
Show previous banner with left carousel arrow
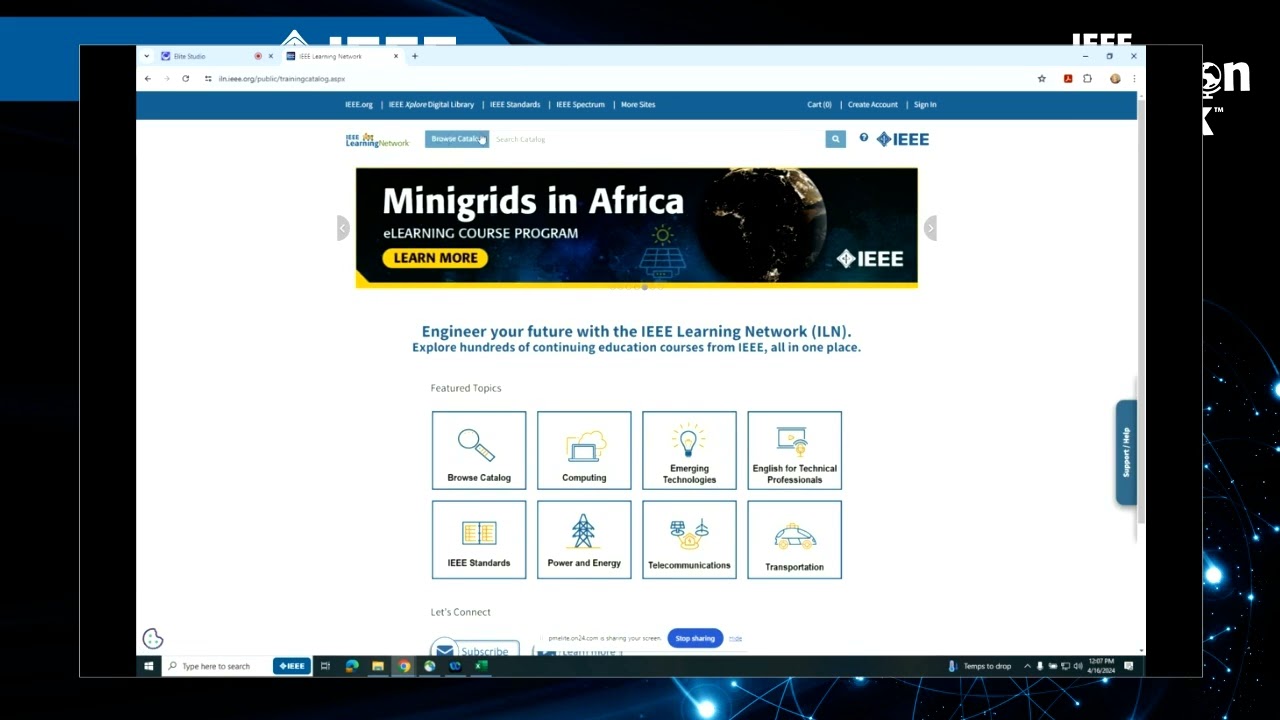(x=343, y=228)
